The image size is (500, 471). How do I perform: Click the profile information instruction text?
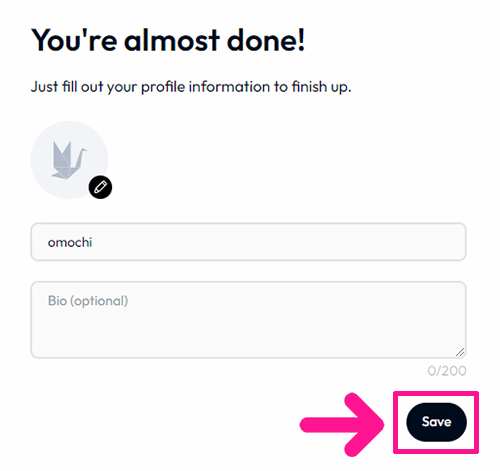pos(191,87)
